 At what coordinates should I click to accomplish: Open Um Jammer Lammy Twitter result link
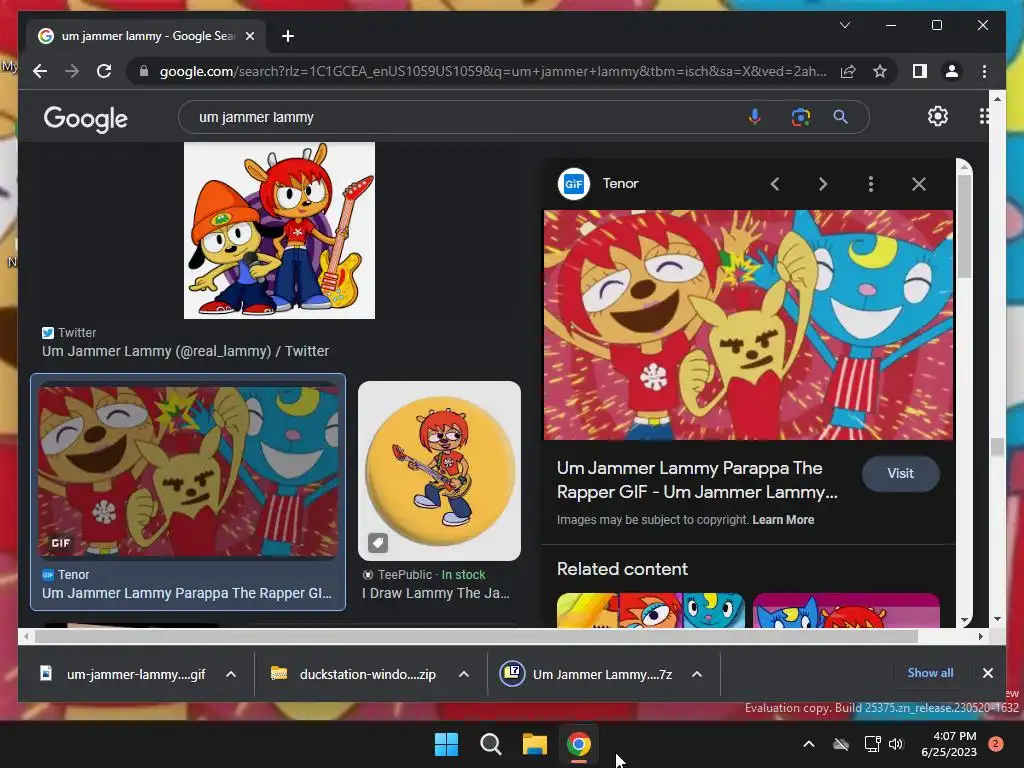tap(185, 351)
